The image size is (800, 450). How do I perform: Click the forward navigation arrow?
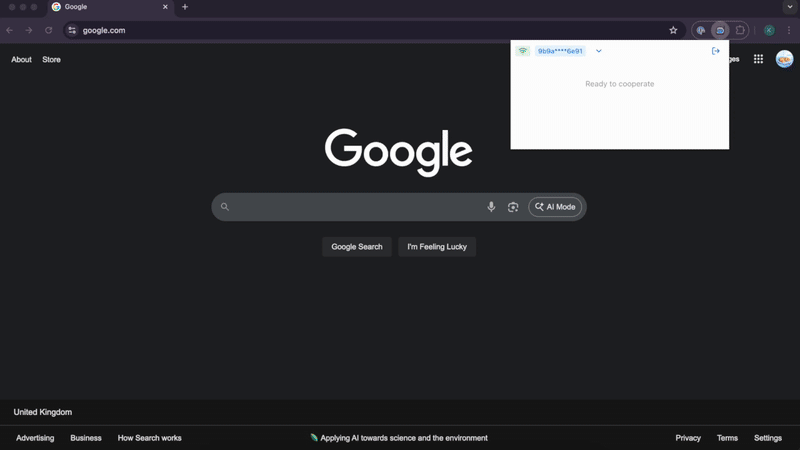point(29,30)
